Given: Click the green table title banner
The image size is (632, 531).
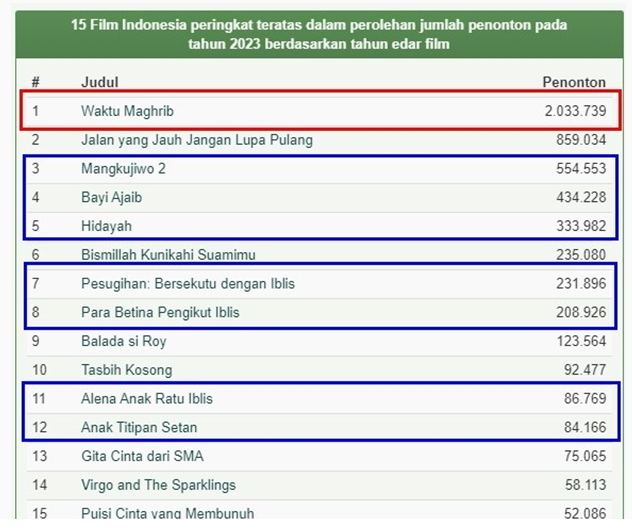Looking at the screenshot, I should (319, 34).
